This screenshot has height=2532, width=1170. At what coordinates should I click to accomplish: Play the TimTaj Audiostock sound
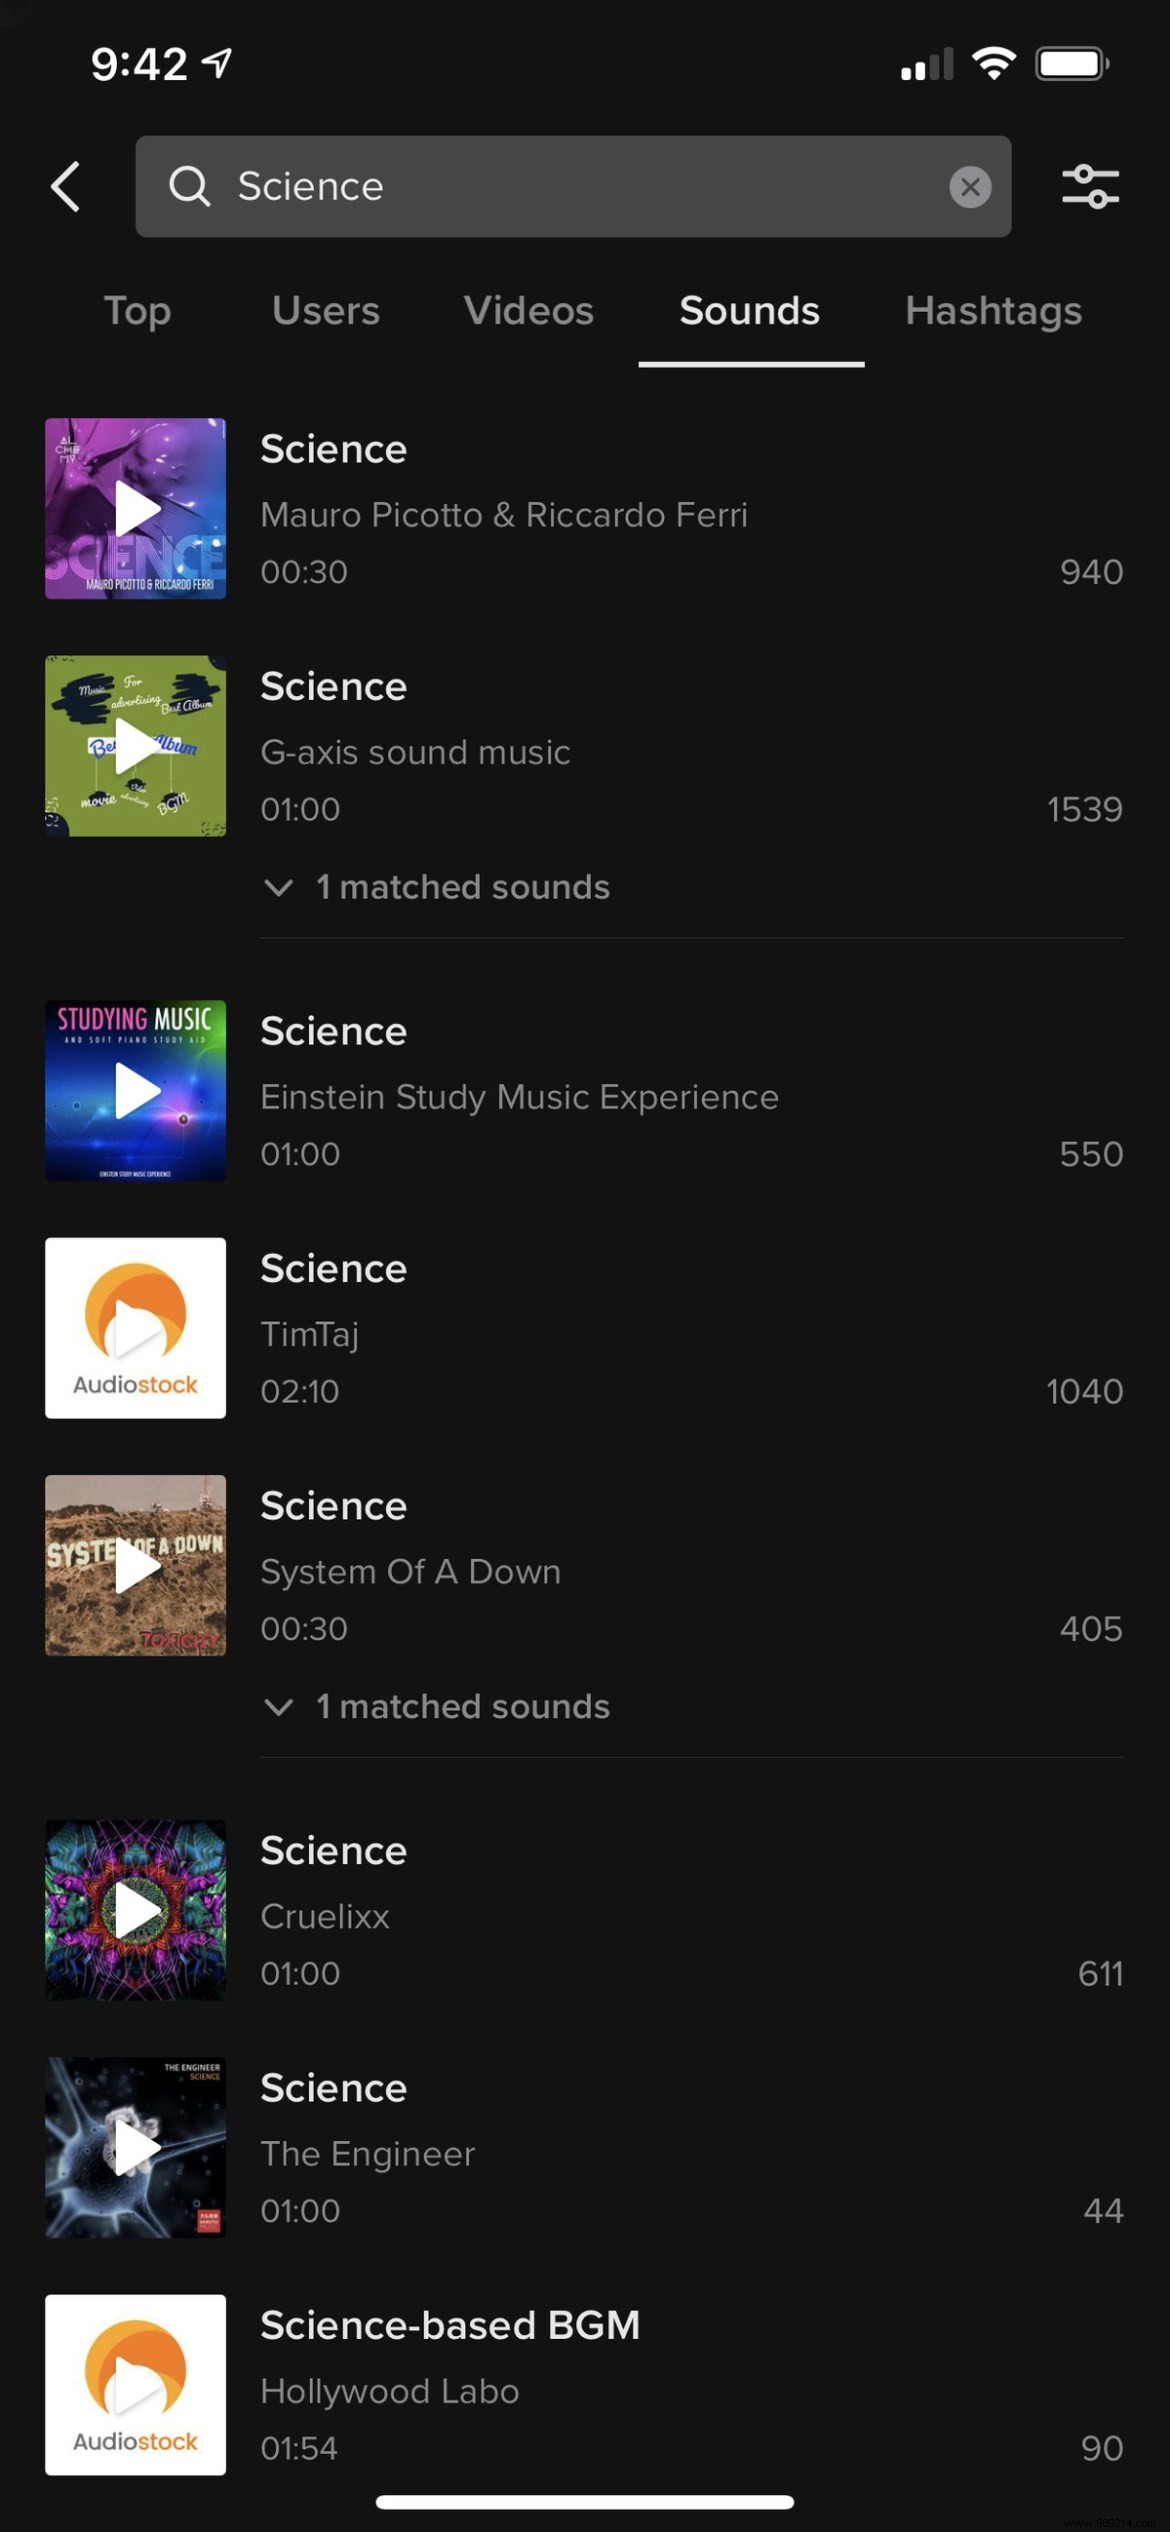pyautogui.click(x=136, y=1328)
